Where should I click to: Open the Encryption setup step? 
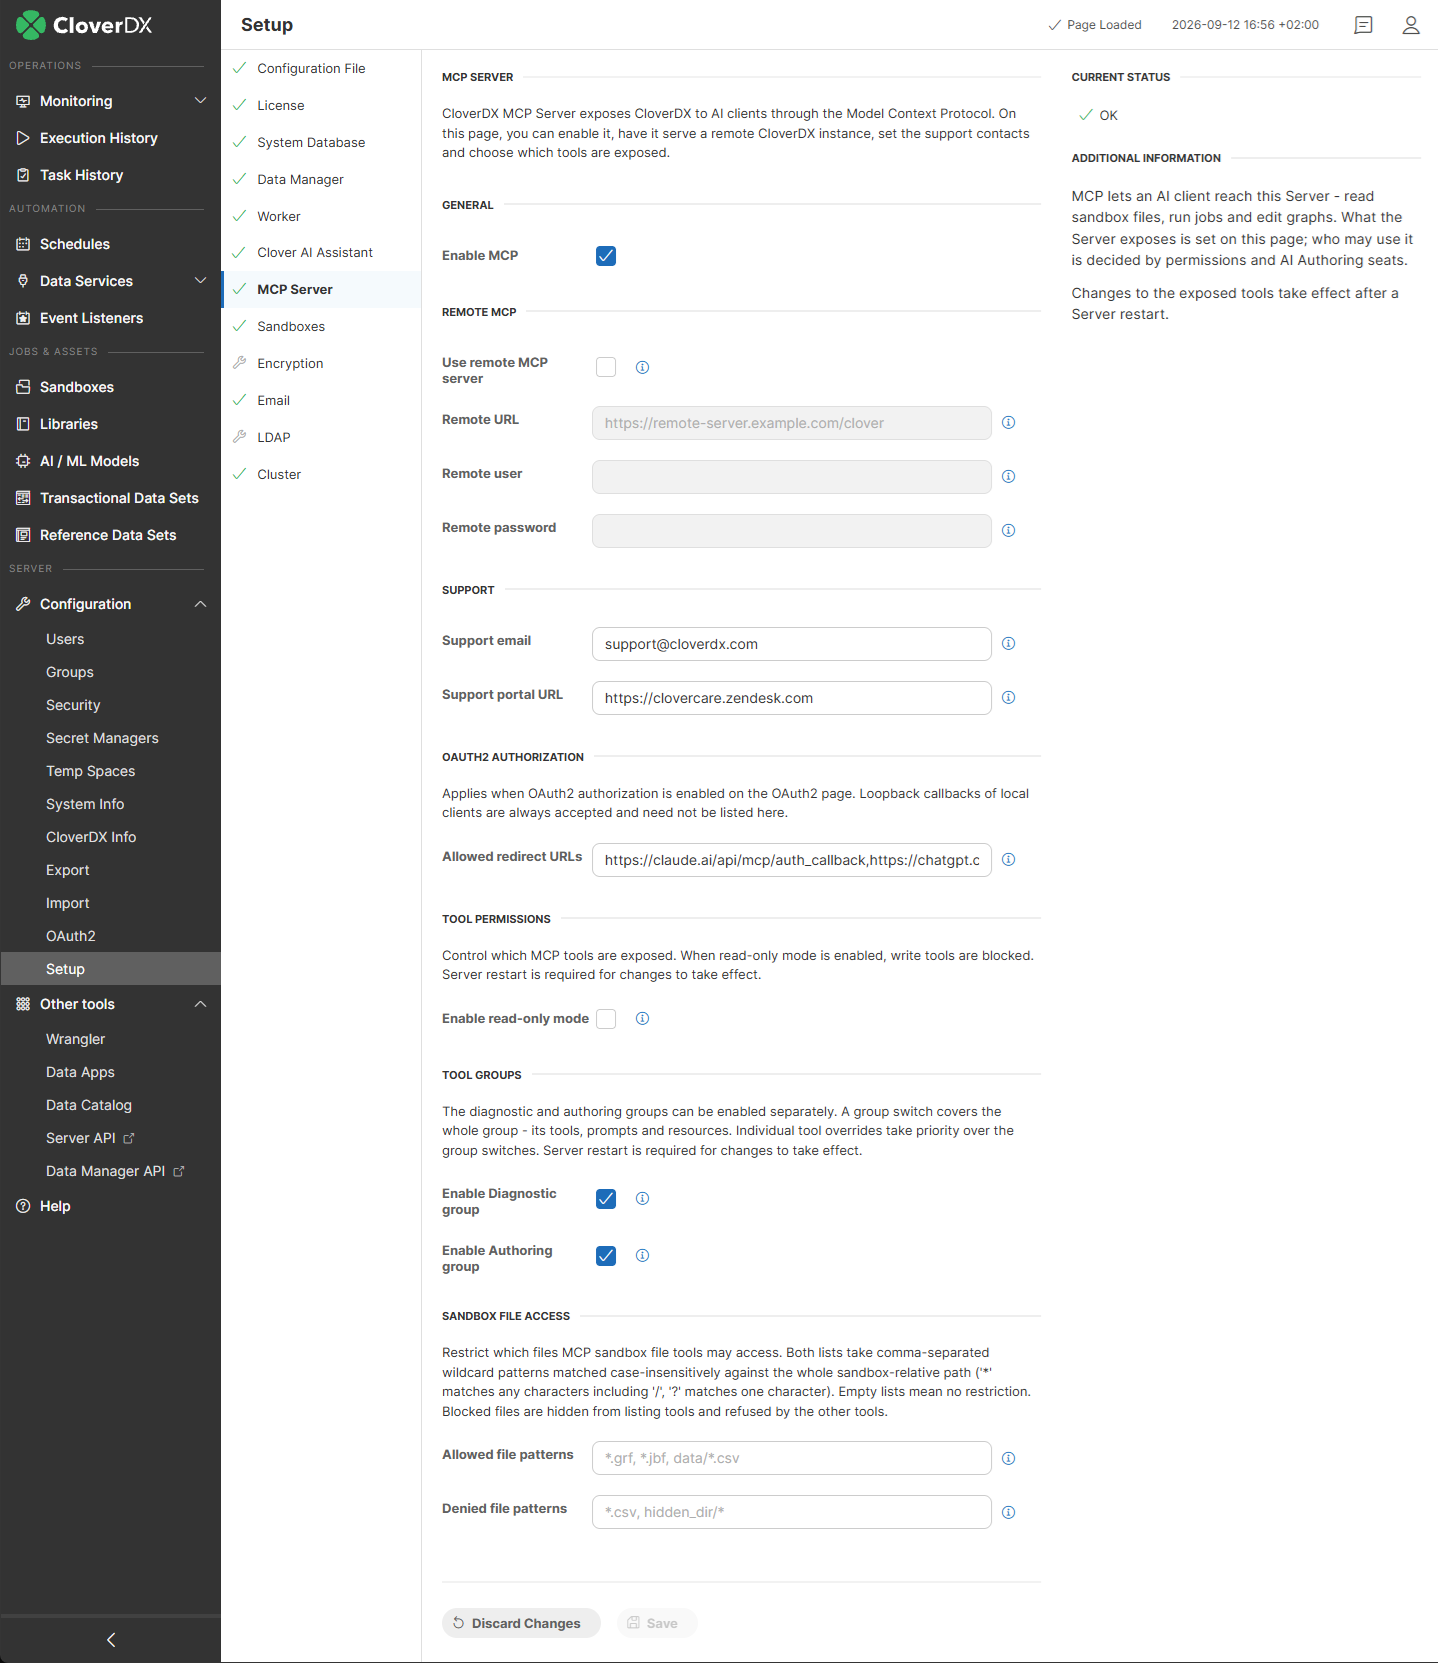tap(321, 364)
